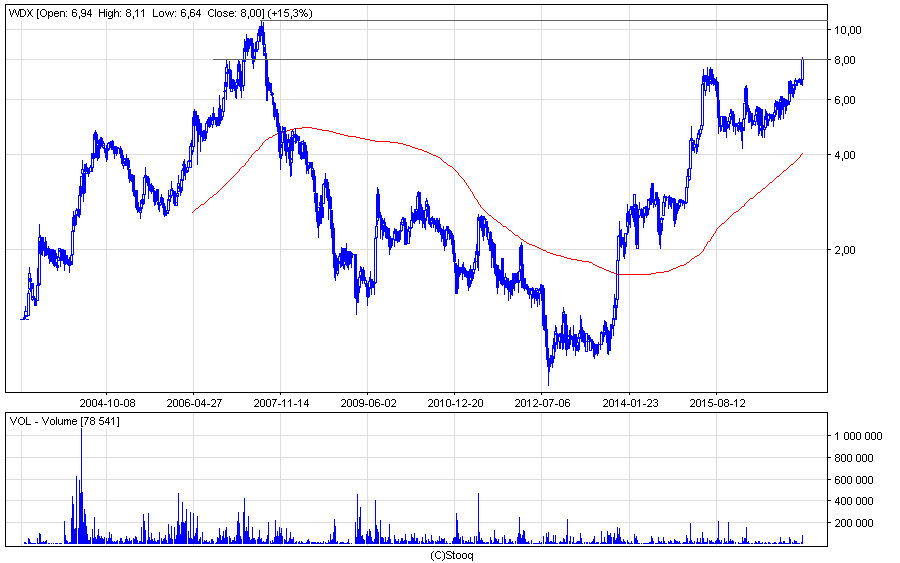Click the (C)Stooq copyright text
900x563 pixels.
452,556
